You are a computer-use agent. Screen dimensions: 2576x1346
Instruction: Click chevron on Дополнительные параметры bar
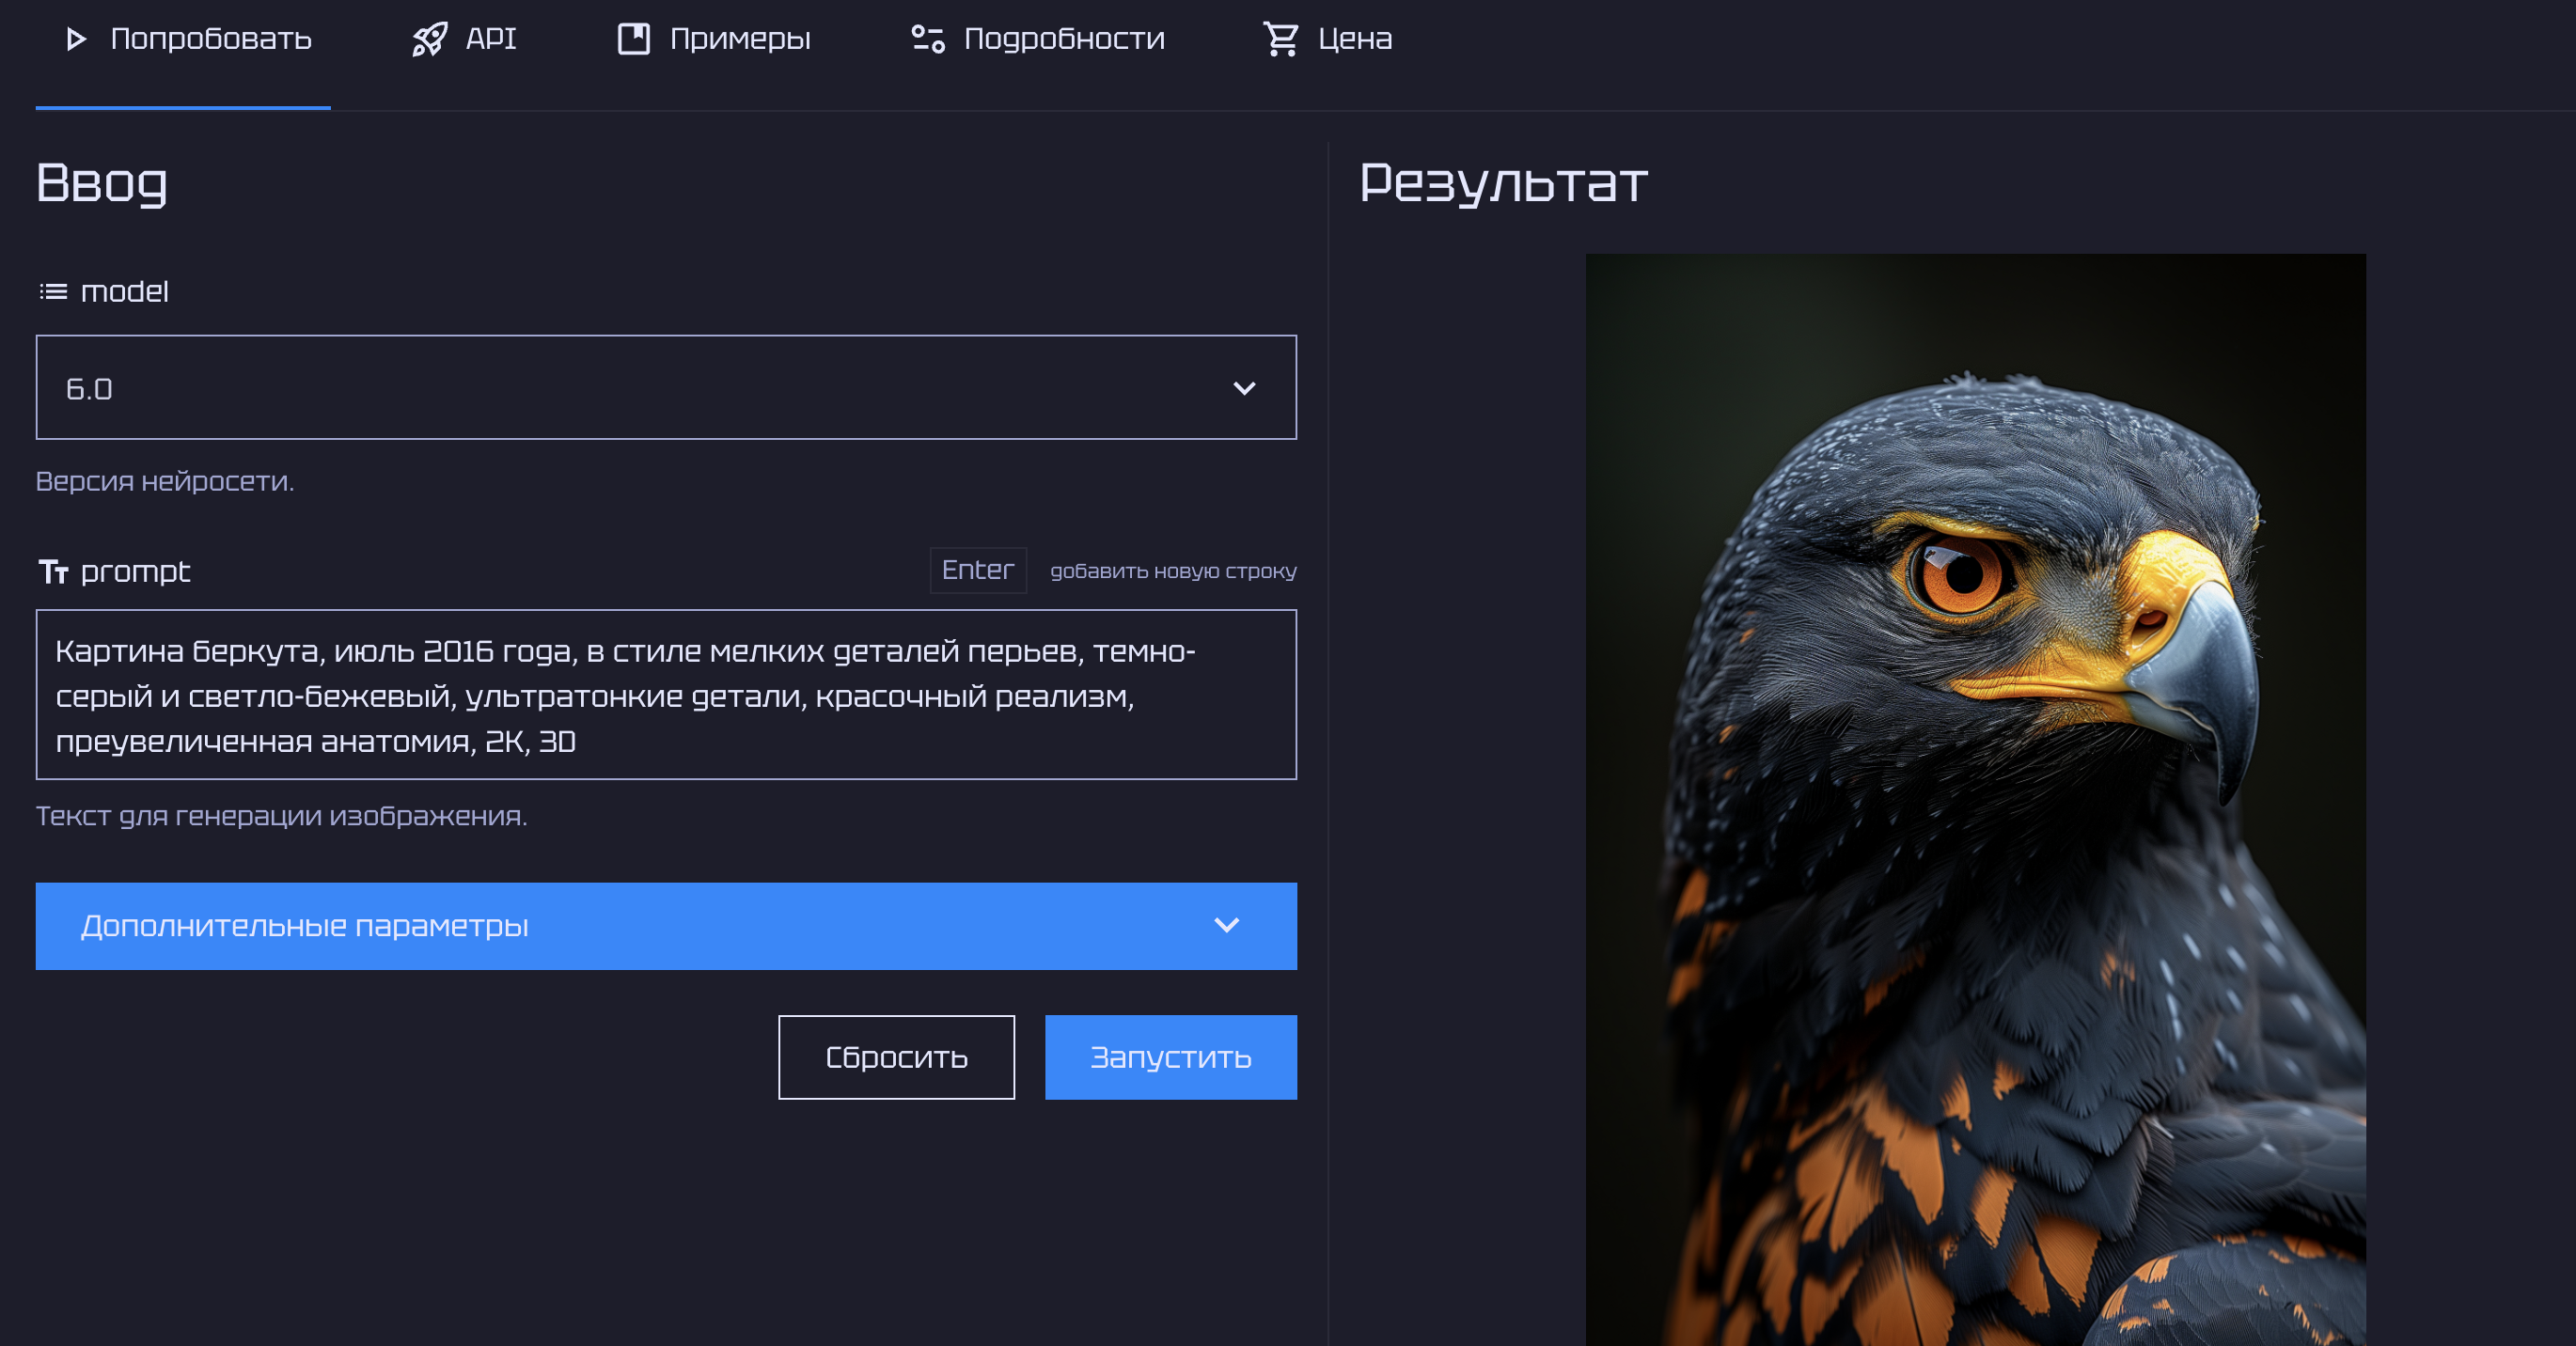tap(1226, 926)
